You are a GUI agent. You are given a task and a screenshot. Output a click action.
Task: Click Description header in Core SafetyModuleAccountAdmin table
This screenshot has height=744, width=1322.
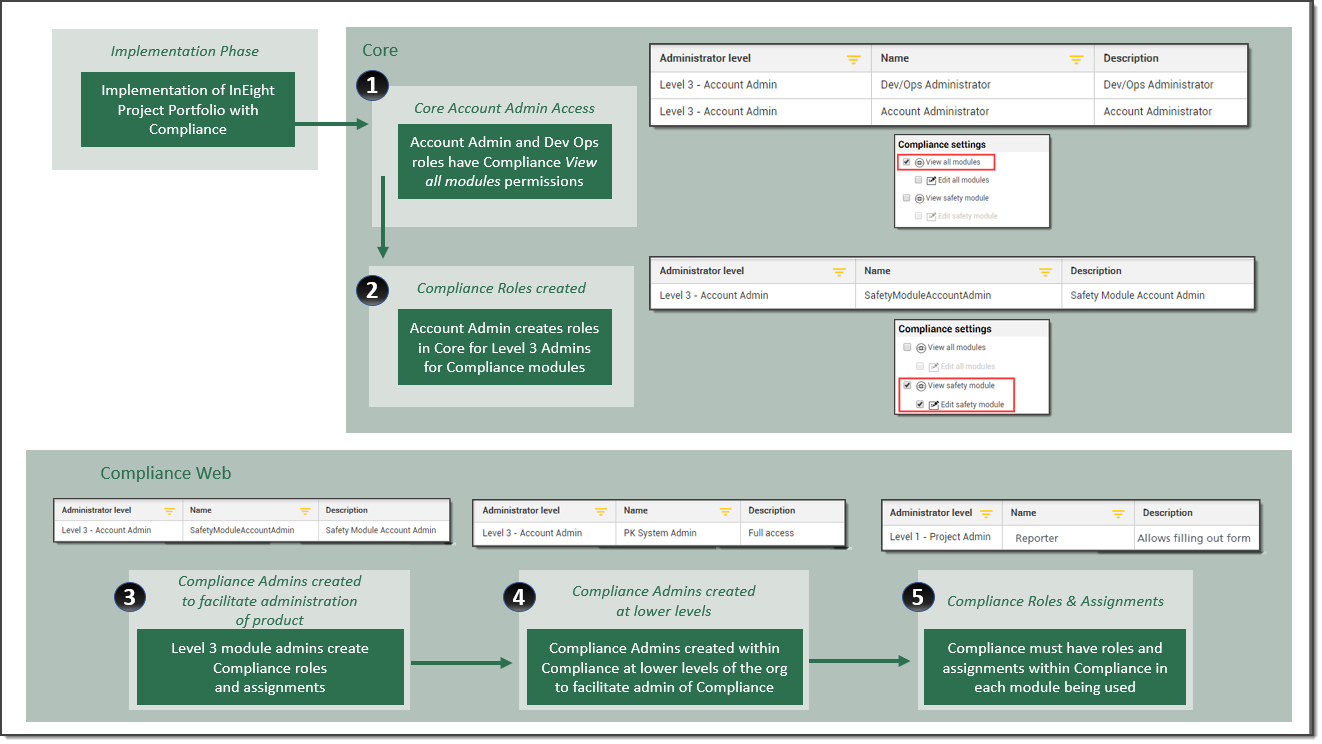[x=1096, y=271]
